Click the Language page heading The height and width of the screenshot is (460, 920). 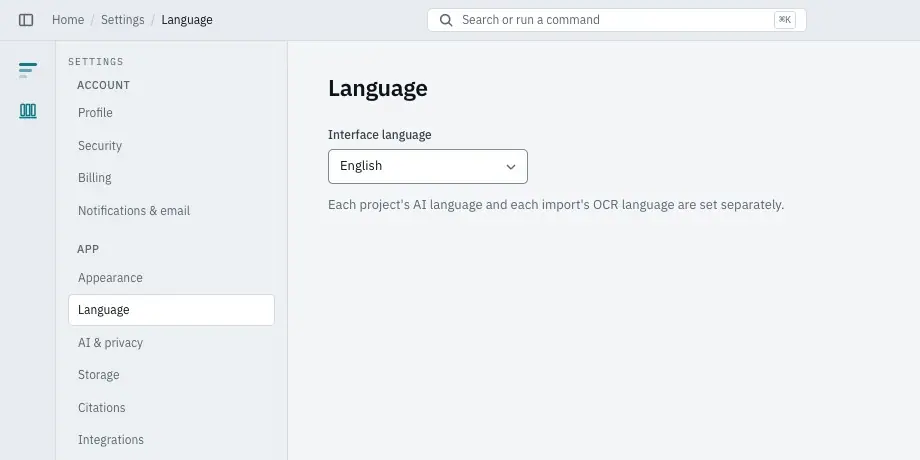pyautogui.click(x=378, y=89)
